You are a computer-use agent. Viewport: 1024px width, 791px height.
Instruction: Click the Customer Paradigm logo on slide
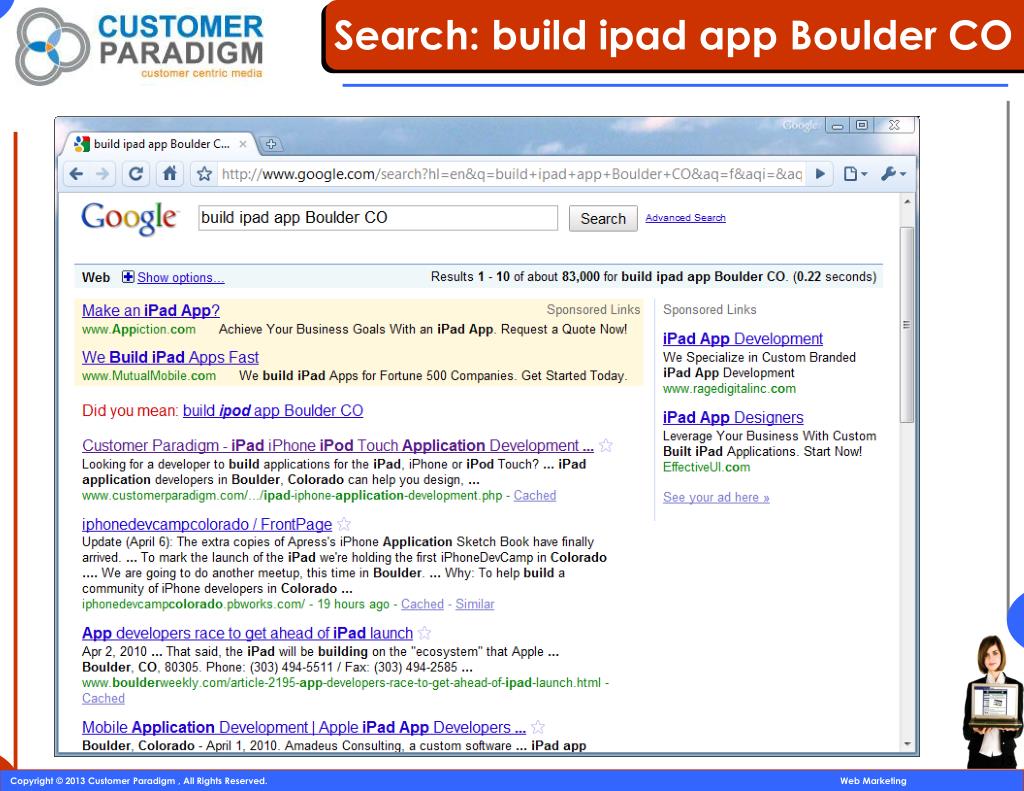pyautogui.click(x=139, y=46)
